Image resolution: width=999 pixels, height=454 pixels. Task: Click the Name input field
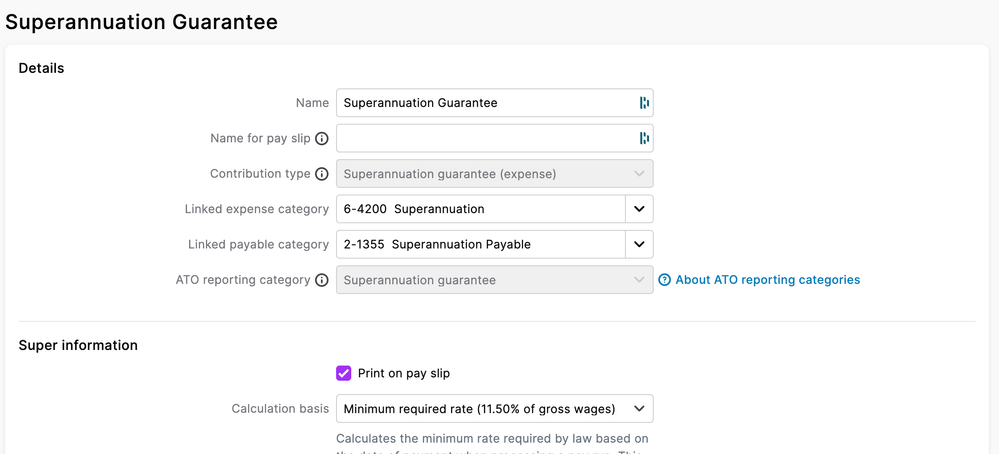click(485, 103)
